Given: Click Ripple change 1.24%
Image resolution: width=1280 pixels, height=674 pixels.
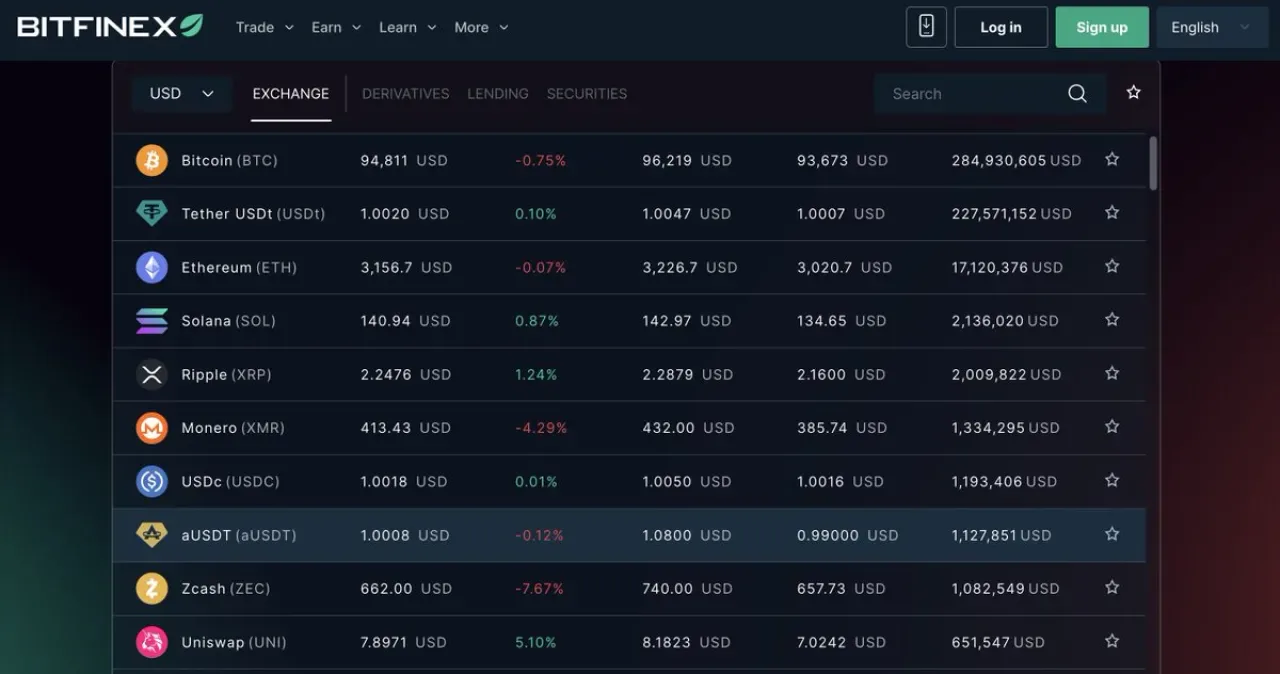Looking at the screenshot, I should 536,374.
